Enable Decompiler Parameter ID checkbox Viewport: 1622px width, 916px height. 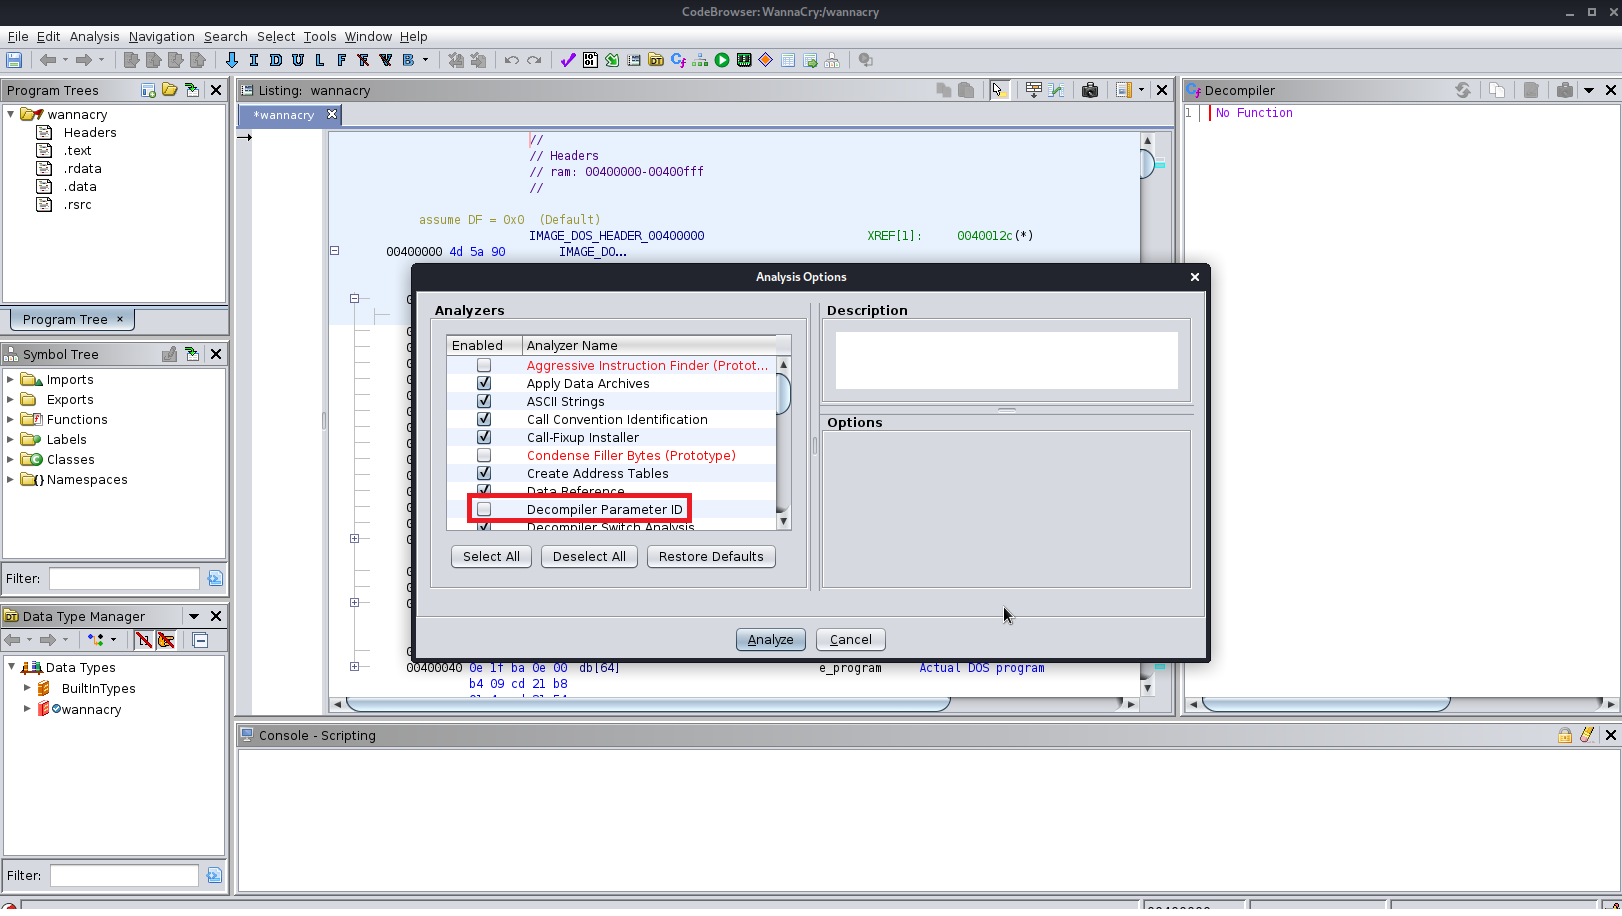[484, 509]
